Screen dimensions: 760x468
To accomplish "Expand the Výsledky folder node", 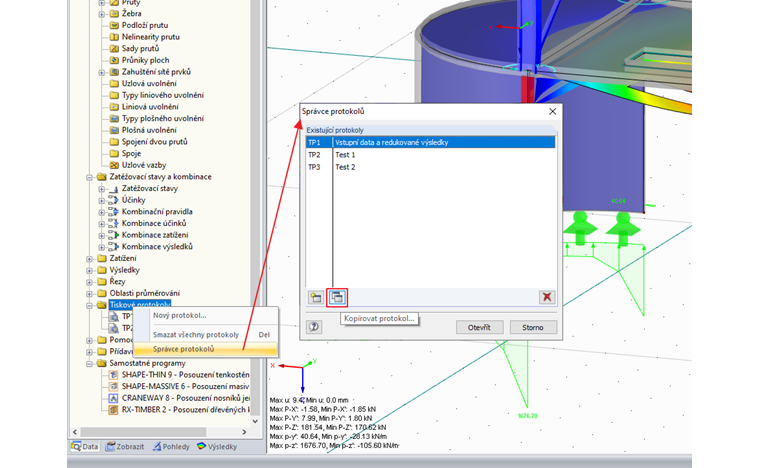I will [90, 270].
